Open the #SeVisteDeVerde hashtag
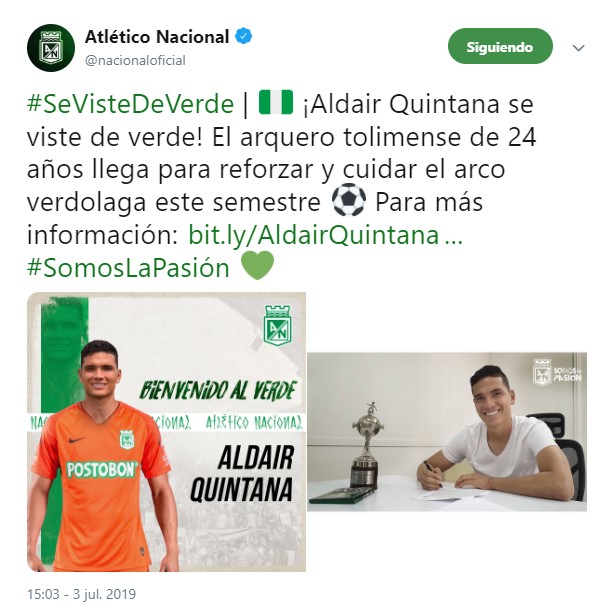Screen dimensions: 616x614 (130, 104)
